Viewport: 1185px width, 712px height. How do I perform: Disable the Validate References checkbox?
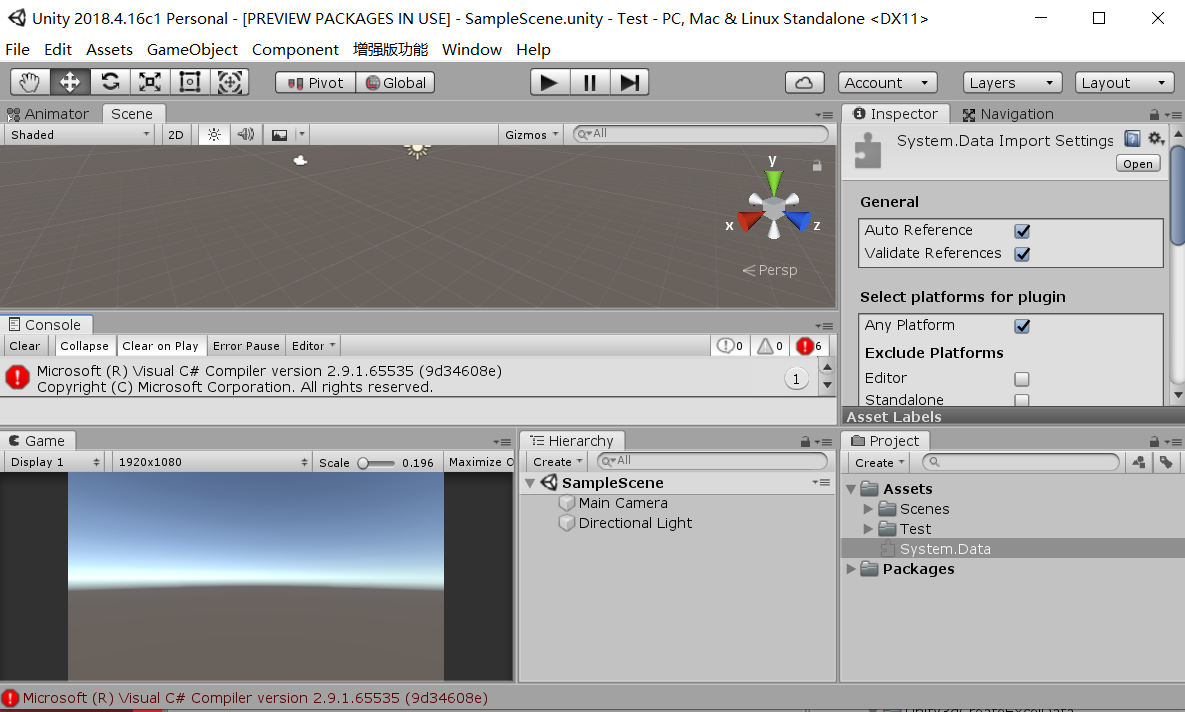(1022, 253)
